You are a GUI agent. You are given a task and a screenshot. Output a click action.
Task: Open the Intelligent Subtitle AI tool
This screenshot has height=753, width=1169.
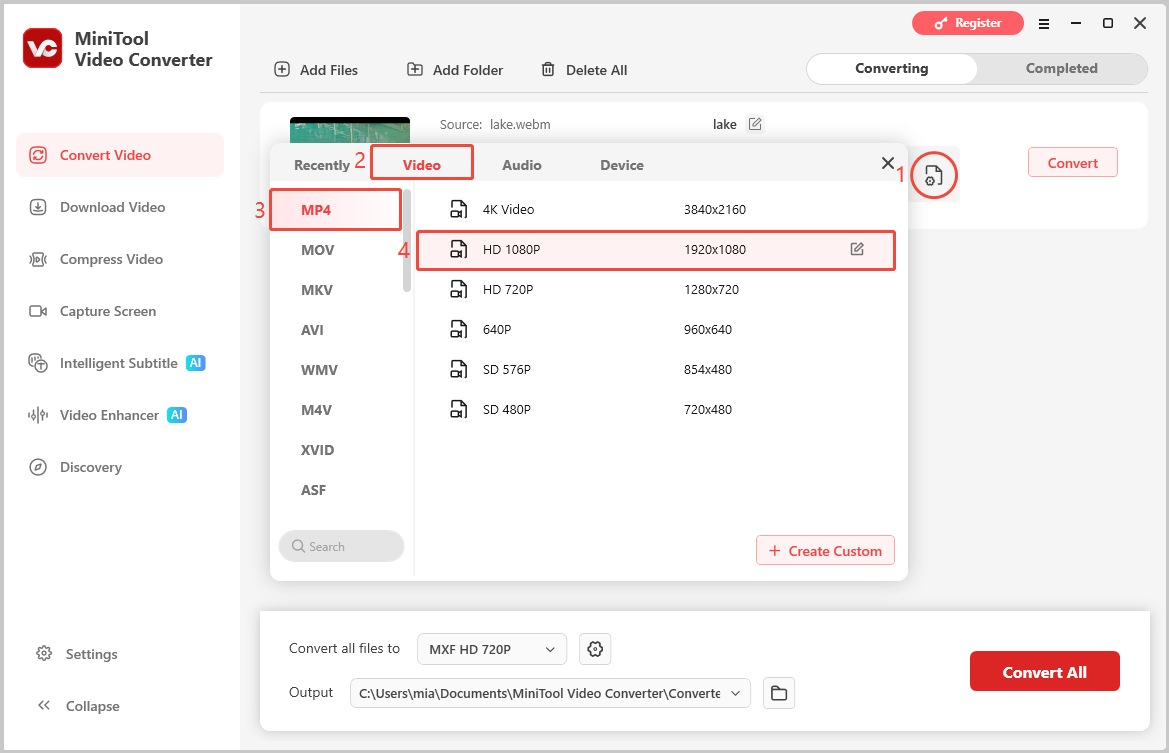(x=116, y=363)
